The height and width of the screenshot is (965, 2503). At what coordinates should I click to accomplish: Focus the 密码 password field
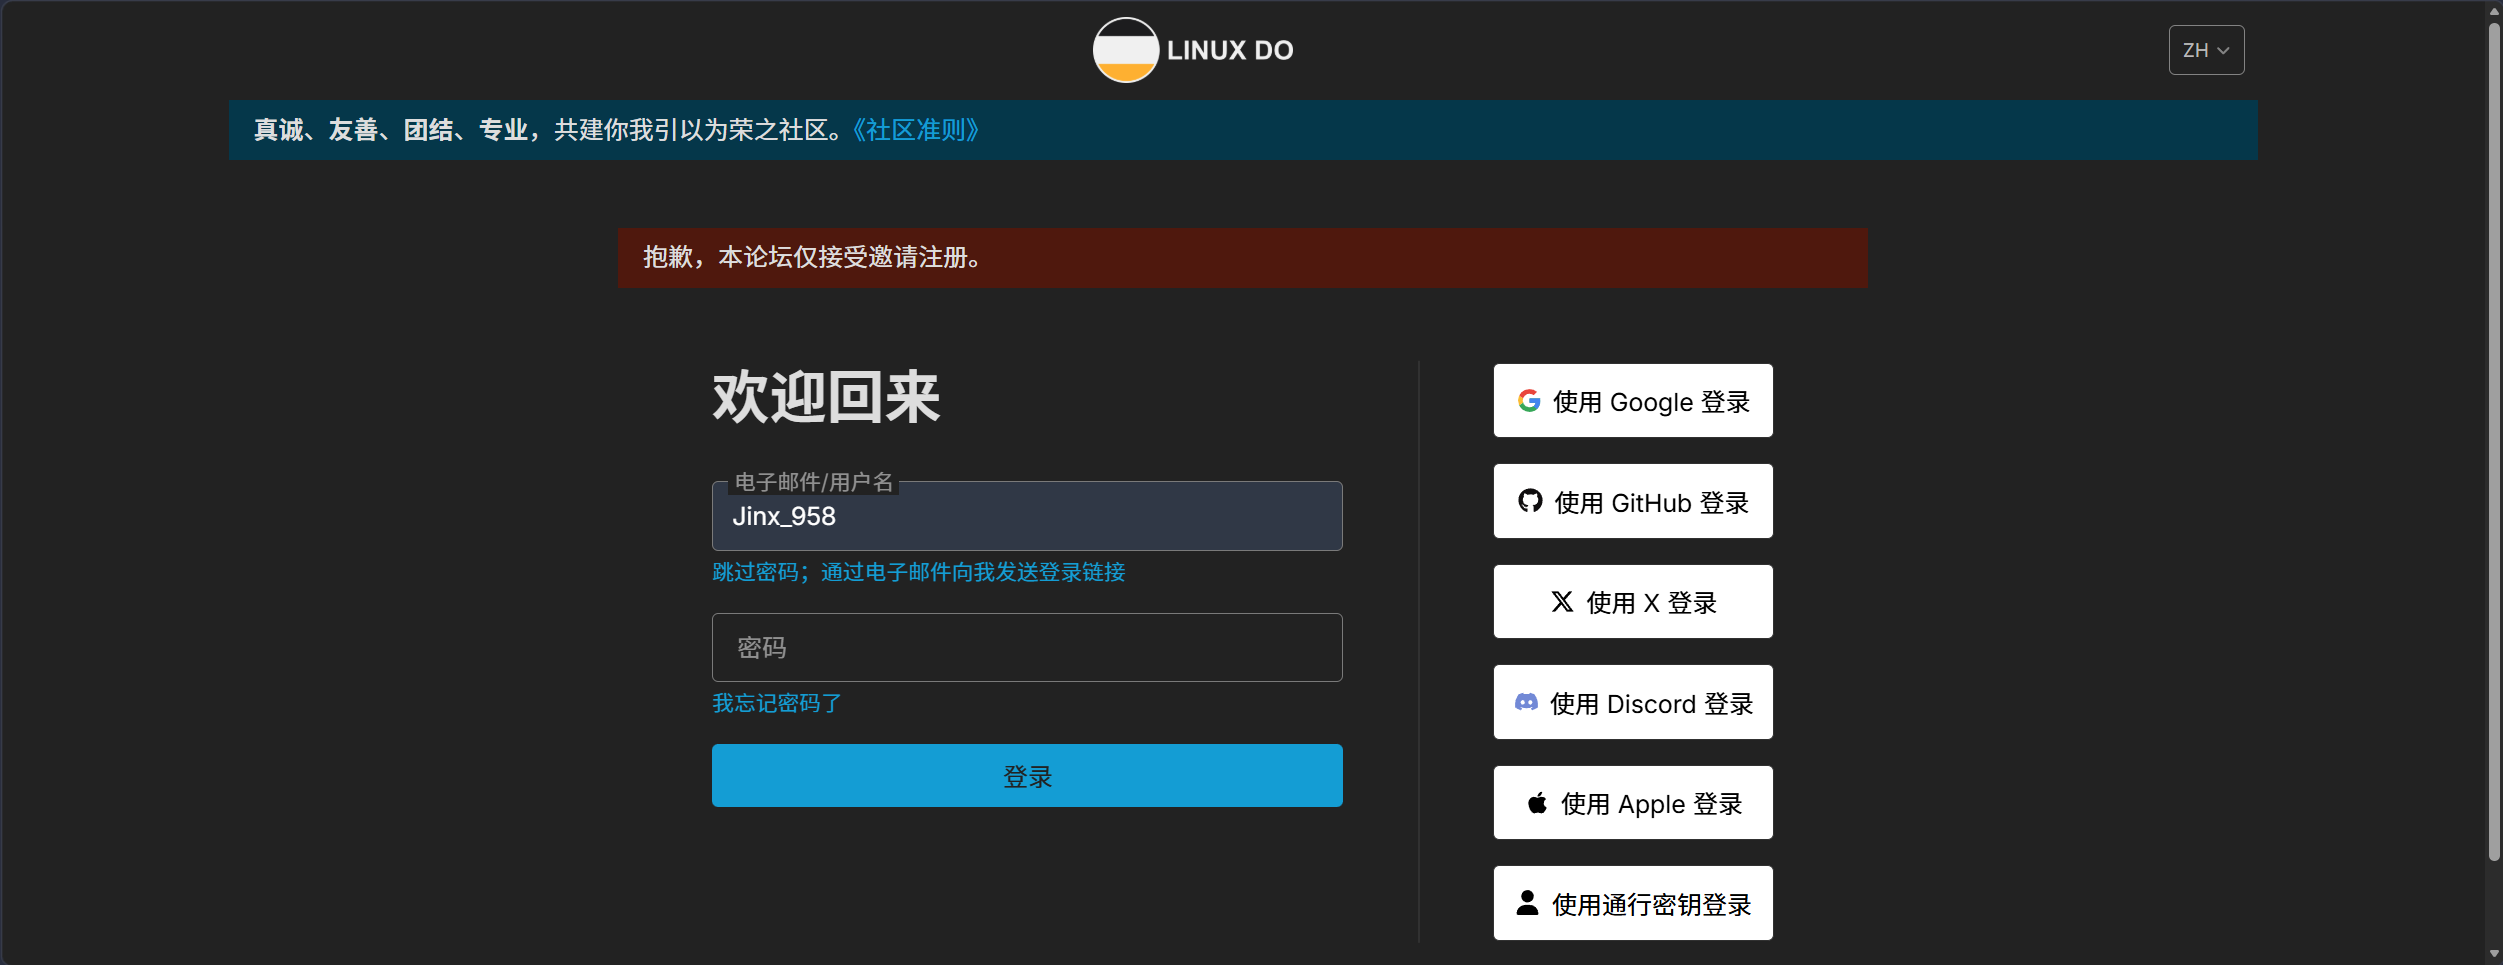(1027, 648)
